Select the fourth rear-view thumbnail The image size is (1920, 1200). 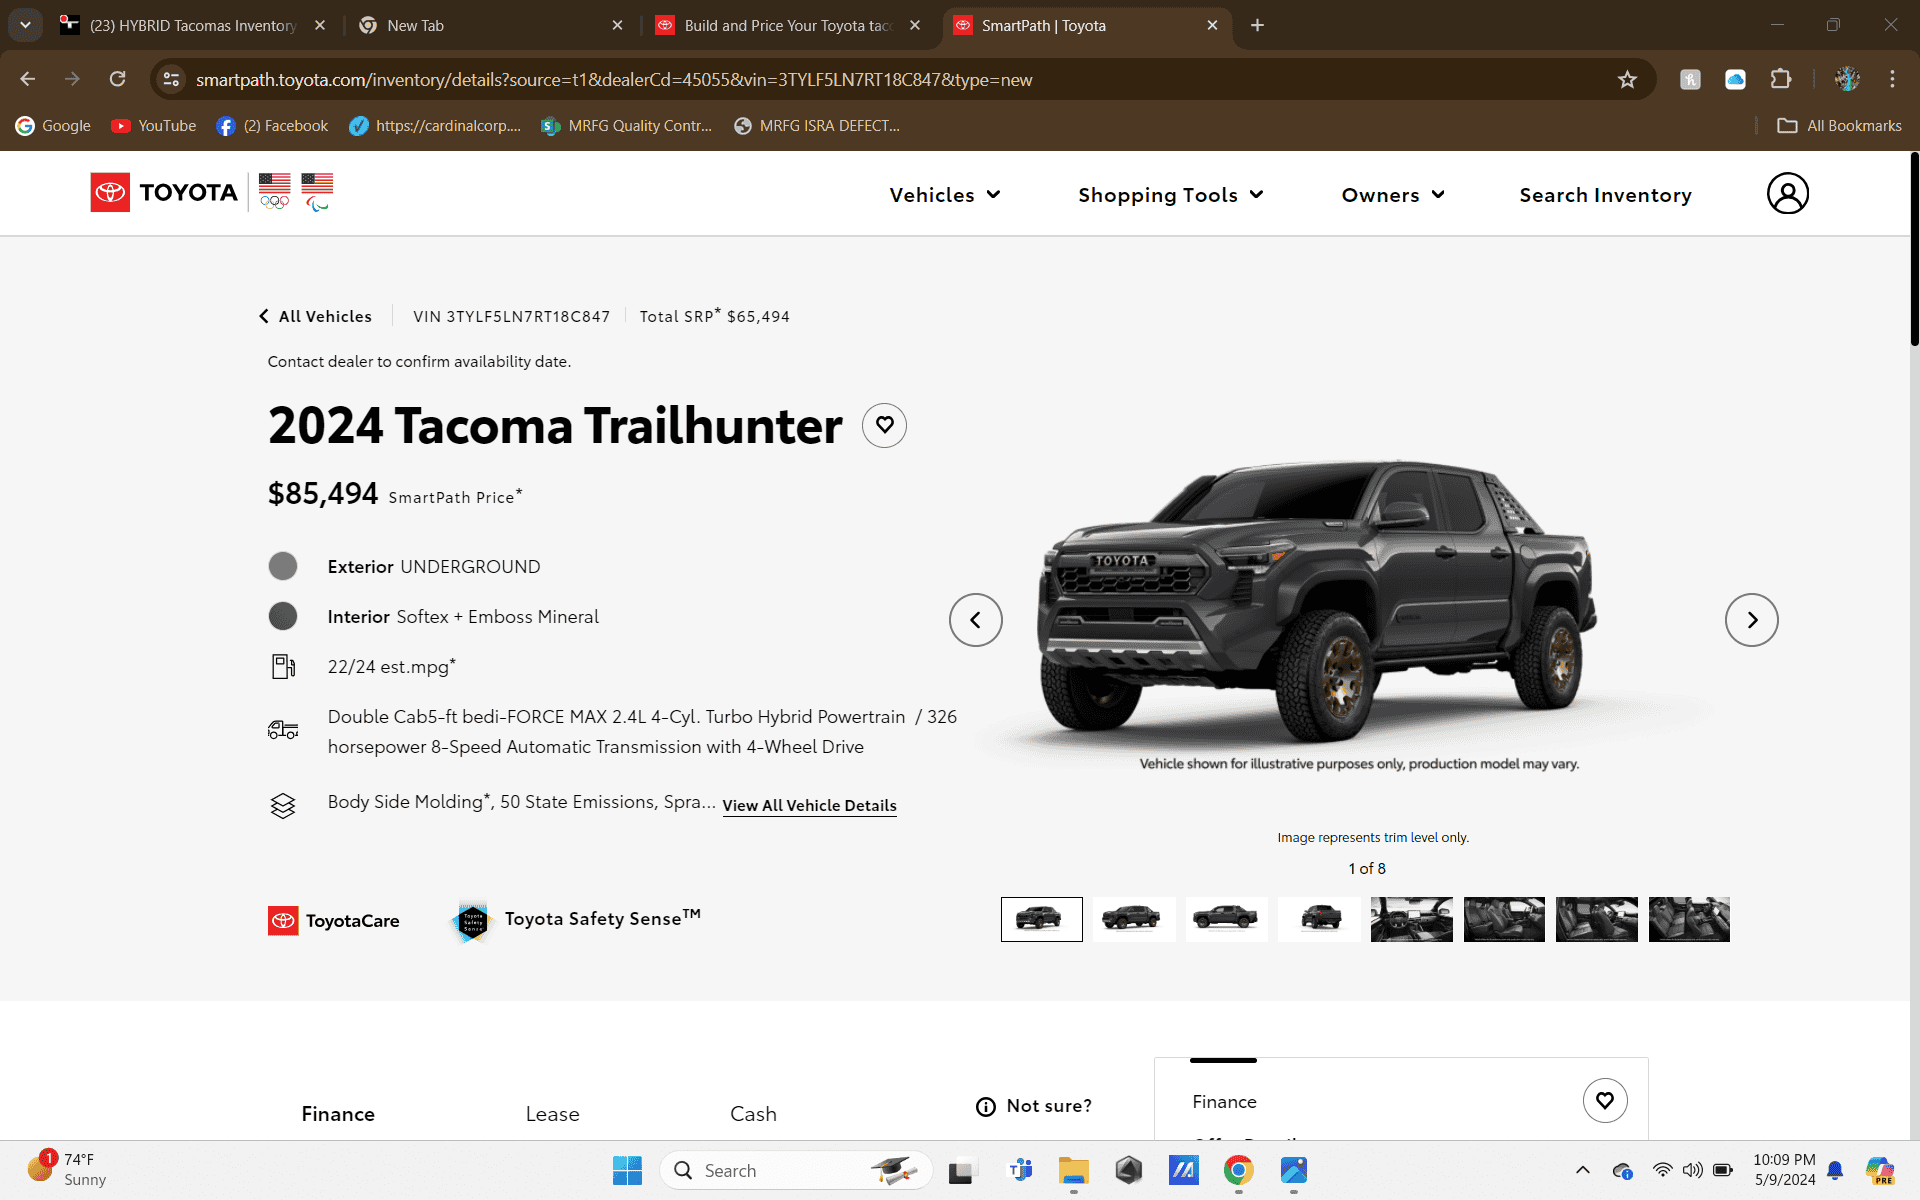tap(1319, 919)
